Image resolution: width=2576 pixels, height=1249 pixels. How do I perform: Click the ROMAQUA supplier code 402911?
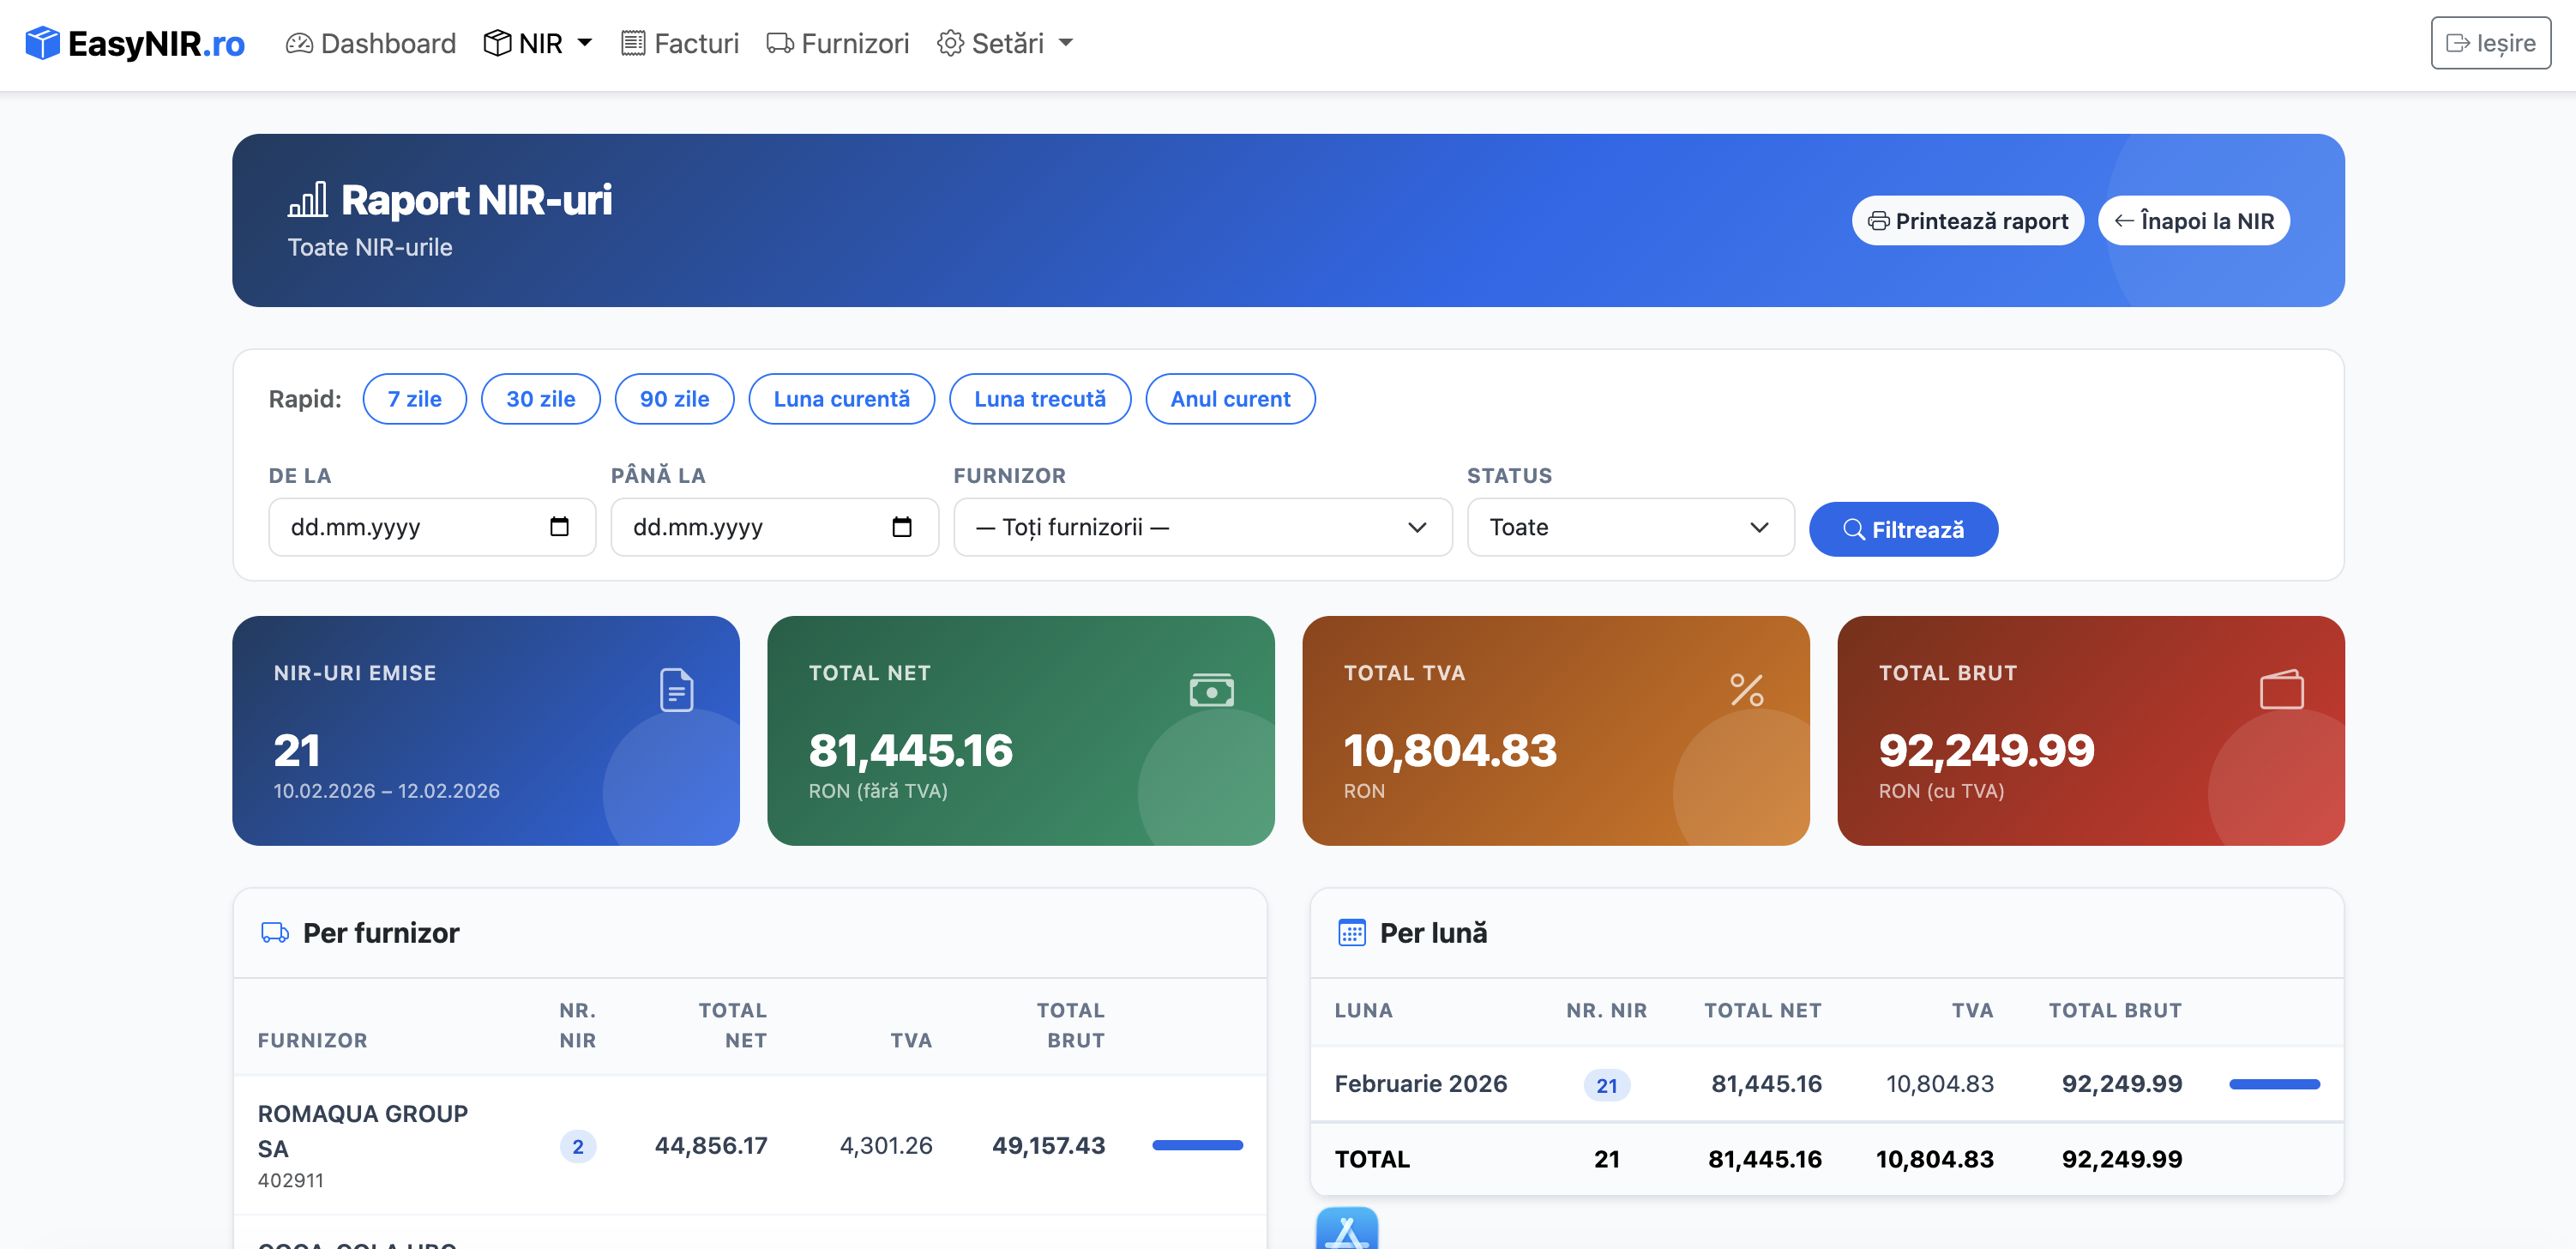click(x=290, y=1180)
